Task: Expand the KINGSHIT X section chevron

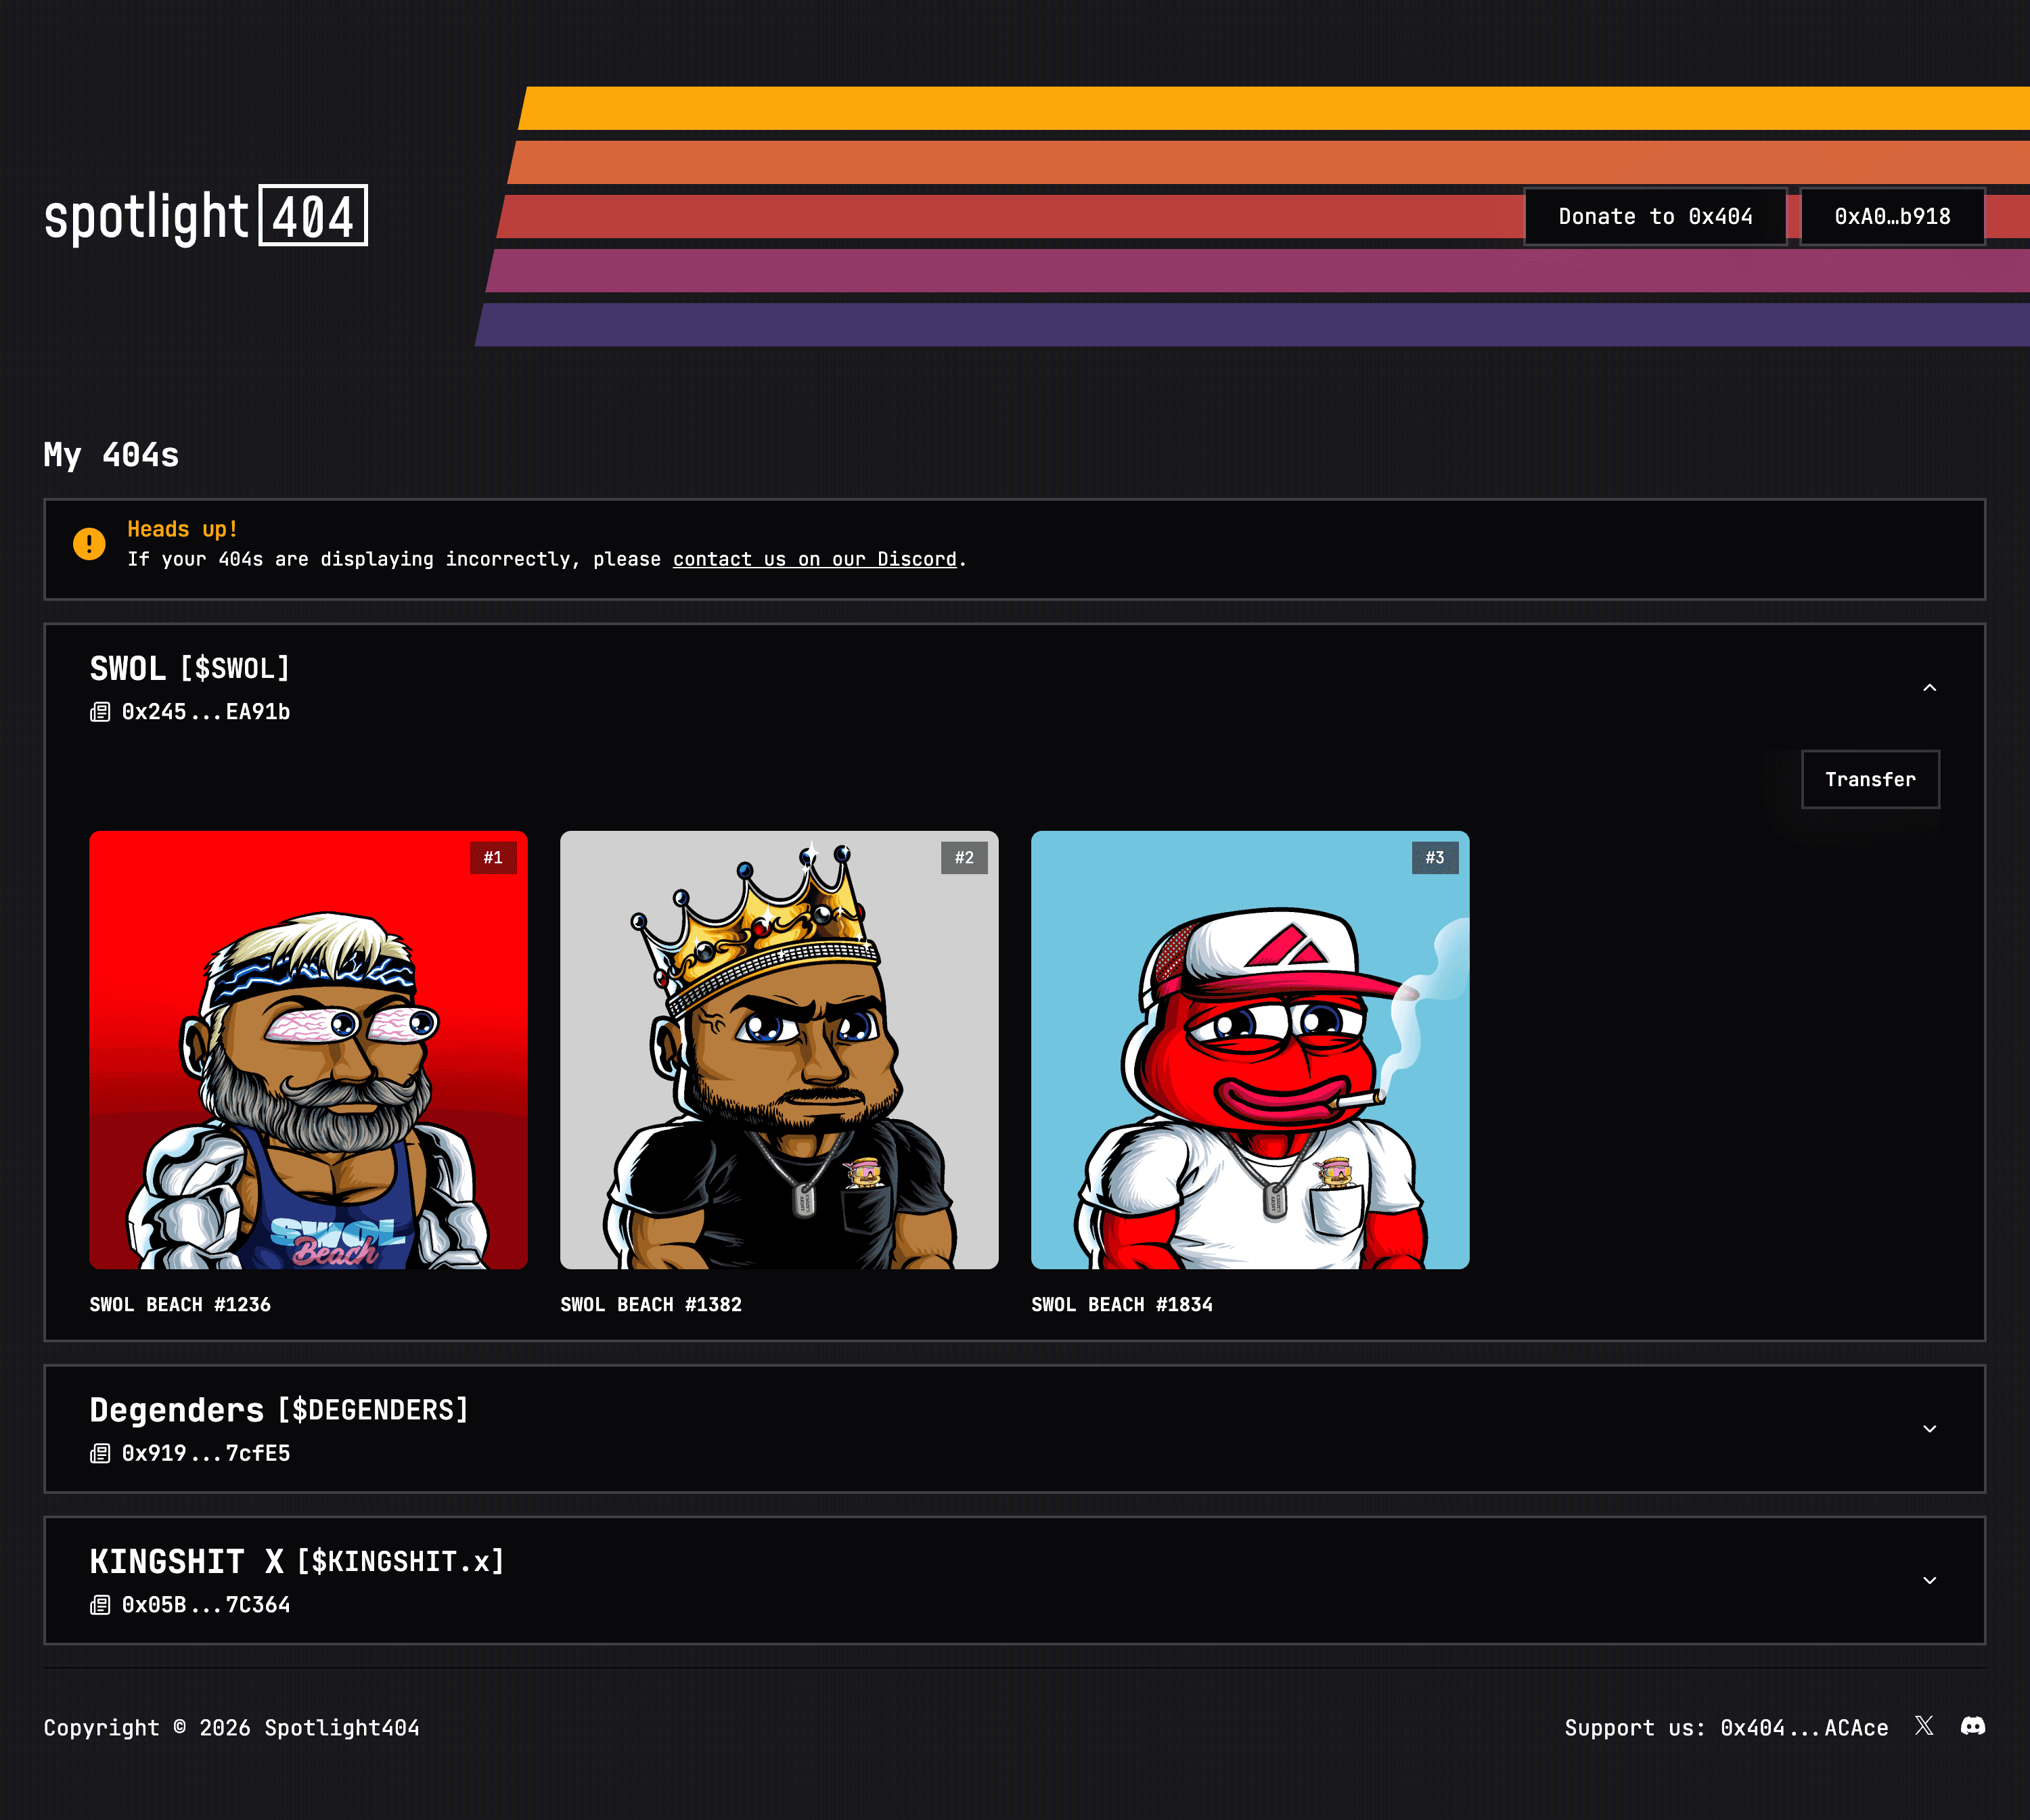Action: pos(1930,1580)
